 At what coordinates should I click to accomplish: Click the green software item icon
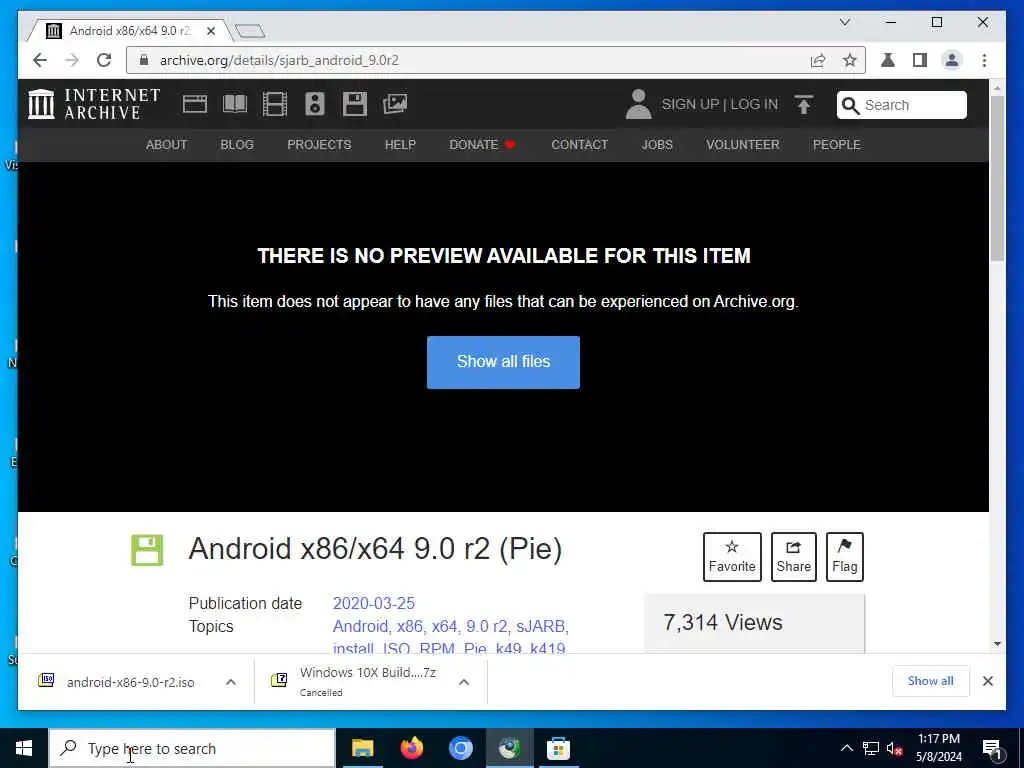pos(147,550)
